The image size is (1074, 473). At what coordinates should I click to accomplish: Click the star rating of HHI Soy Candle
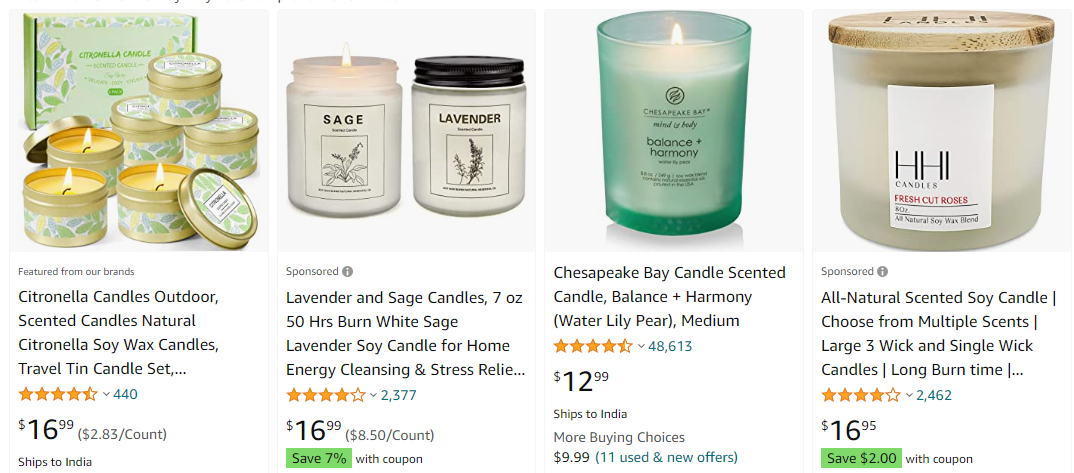click(861, 395)
